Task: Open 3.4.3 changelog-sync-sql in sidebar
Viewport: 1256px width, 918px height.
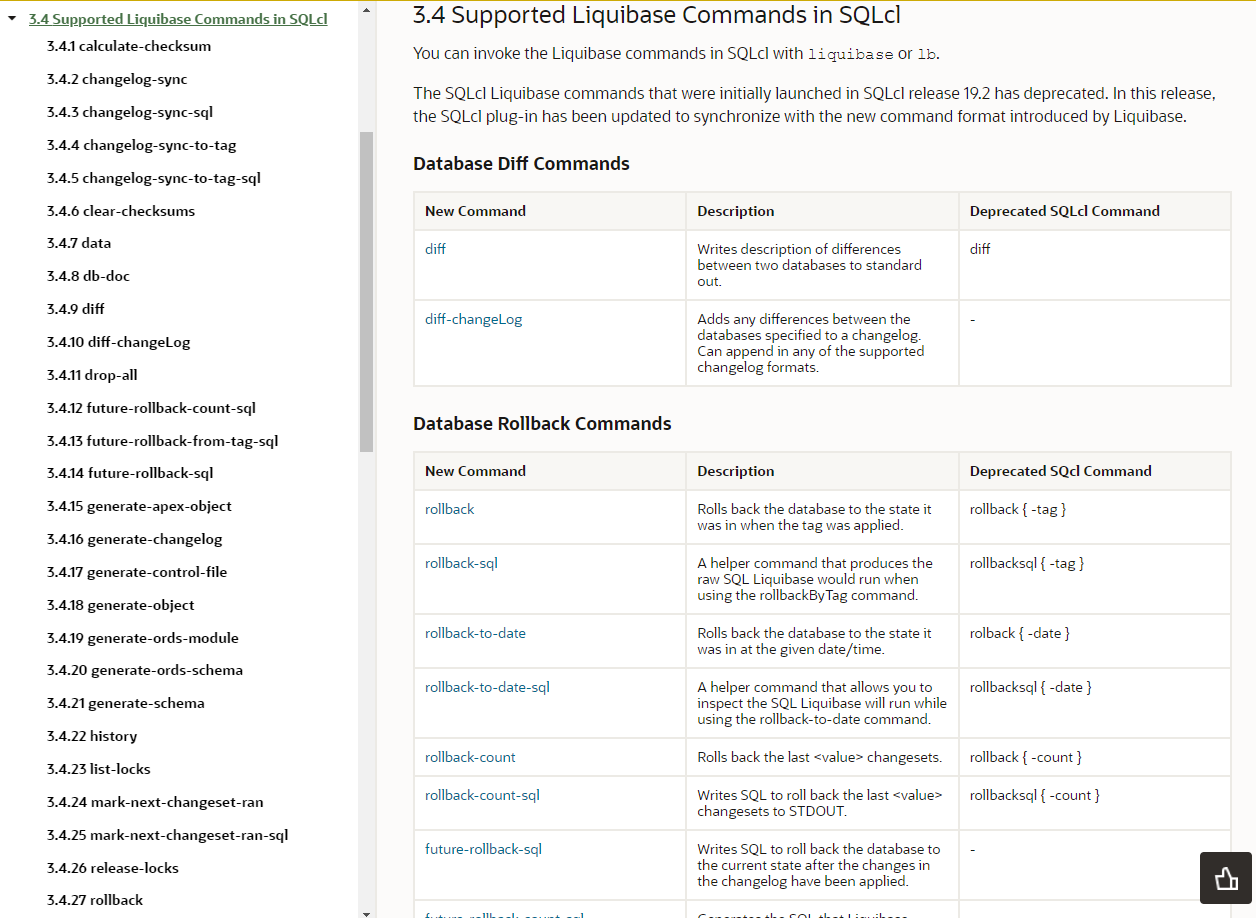Action: [x=130, y=112]
